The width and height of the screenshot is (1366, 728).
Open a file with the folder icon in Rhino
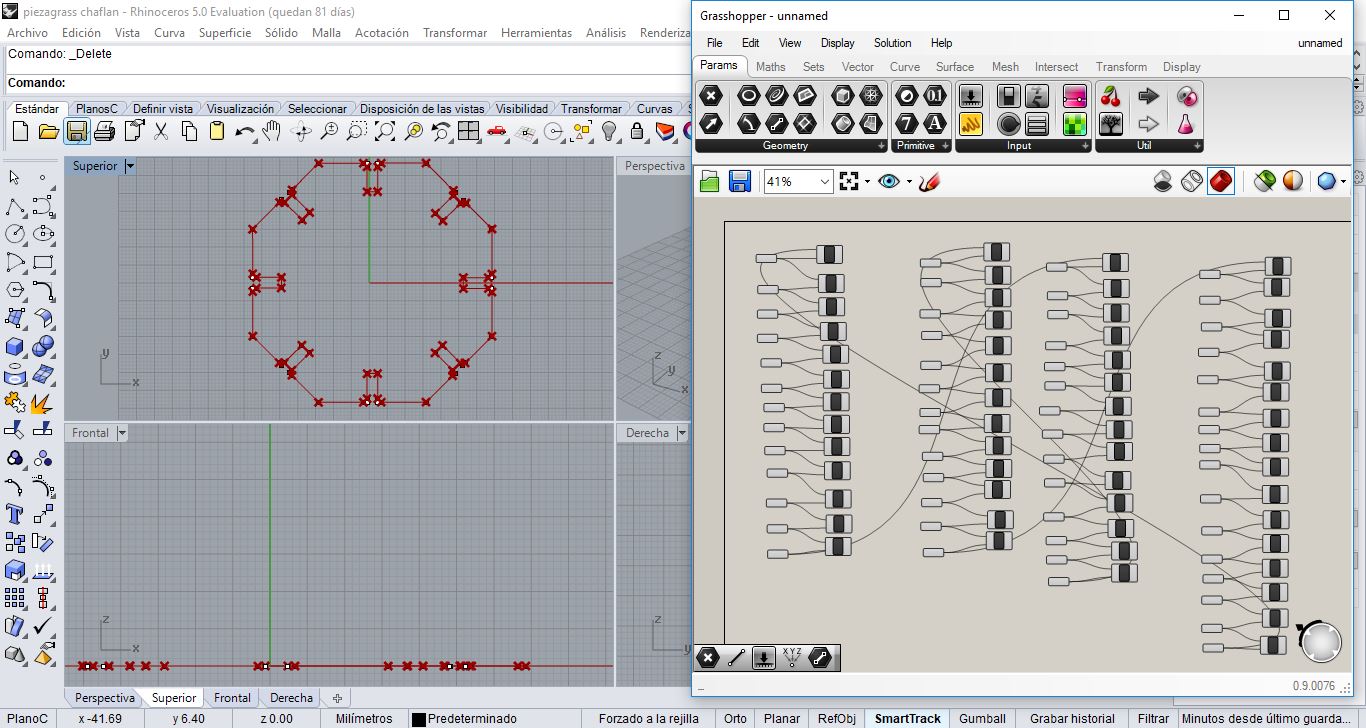[x=48, y=131]
